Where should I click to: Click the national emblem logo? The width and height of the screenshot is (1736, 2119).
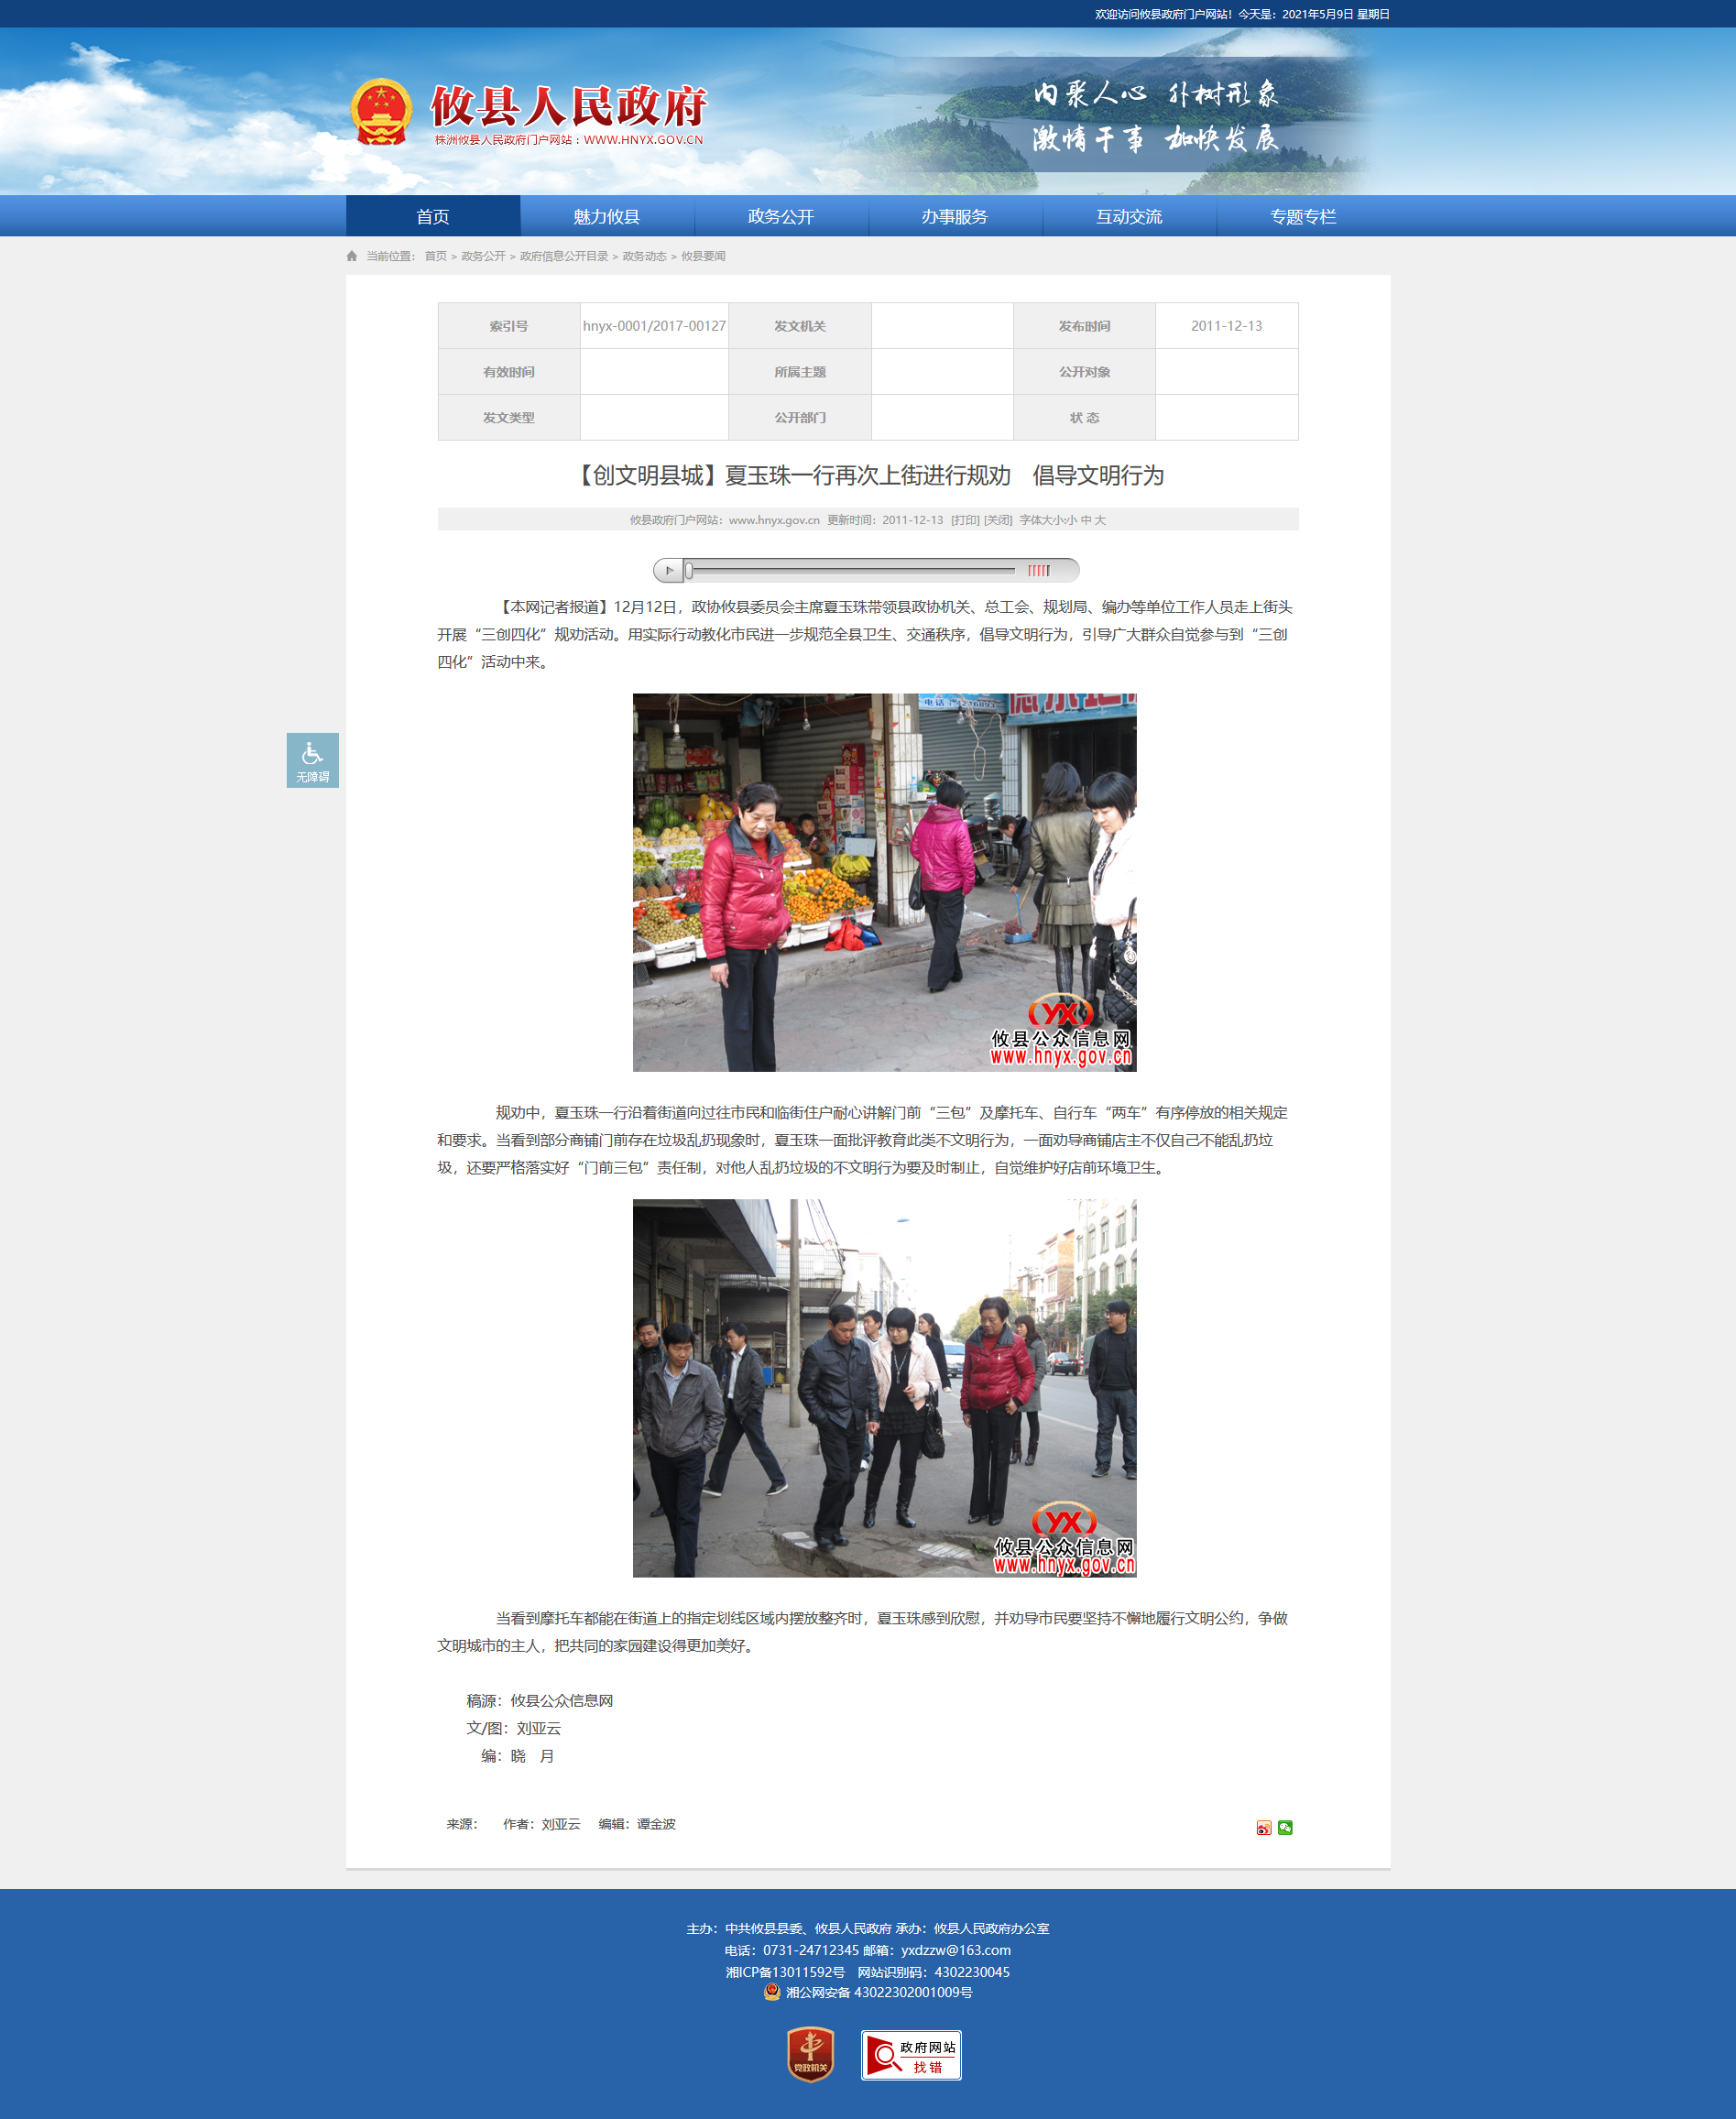point(381,112)
